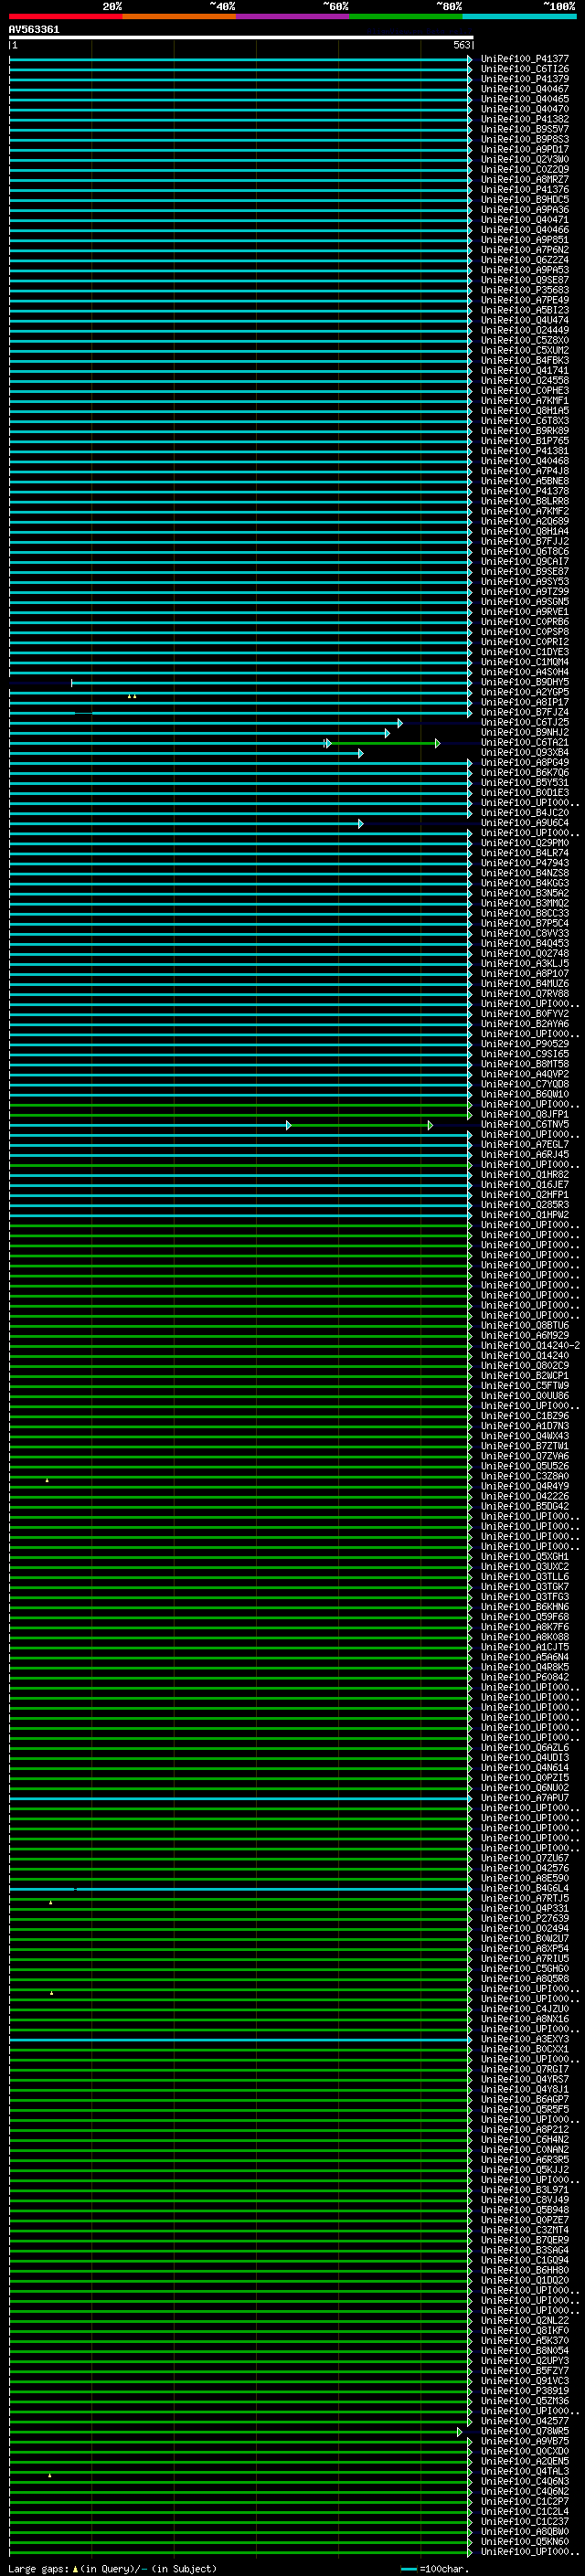
Task: Select hit UniRef100_Q40467
Action: (x=524, y=89)
